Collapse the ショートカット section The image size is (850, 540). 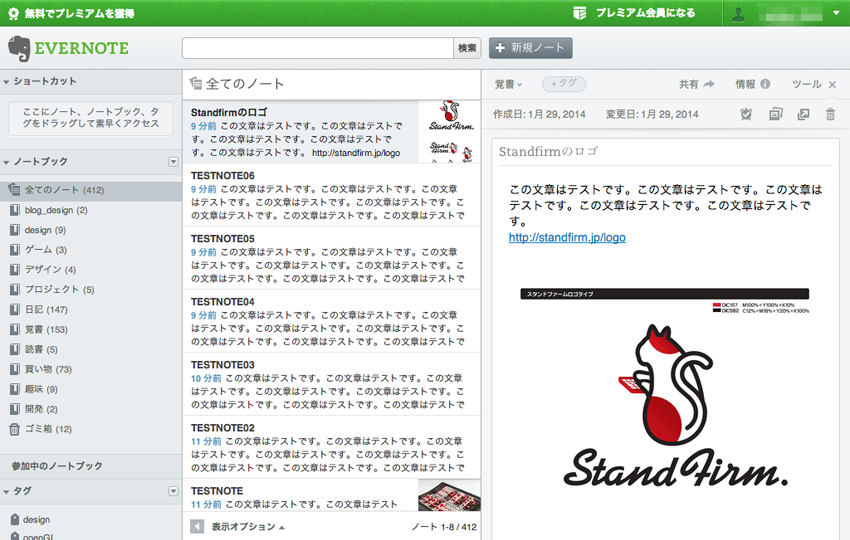(x=7, y=82)
